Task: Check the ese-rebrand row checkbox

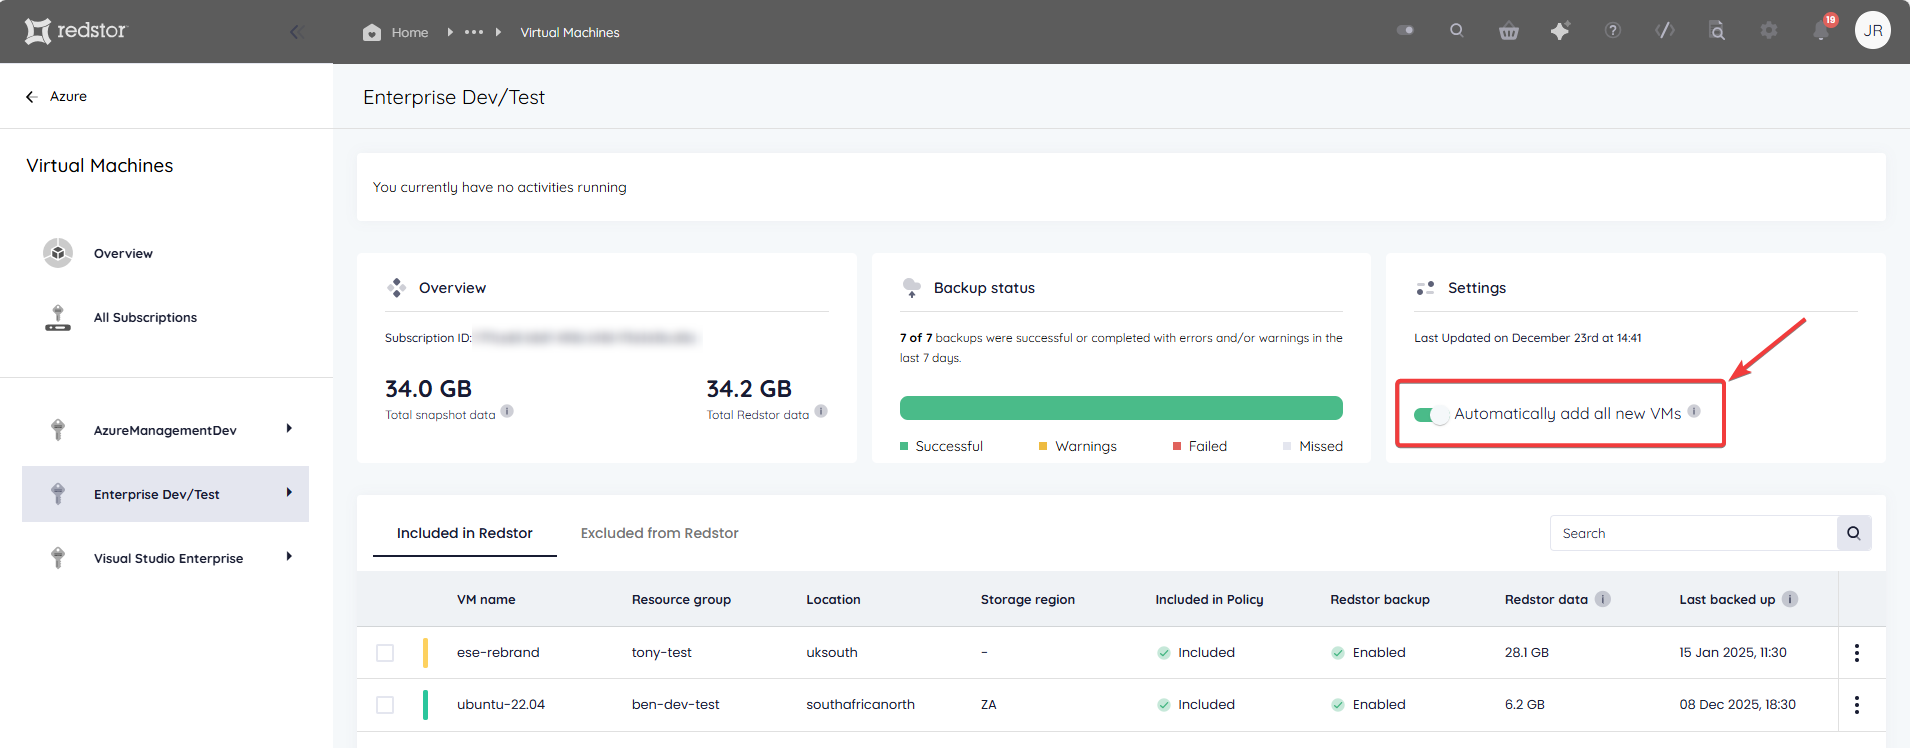Action: pyautogui.click(x=385, y=653)
